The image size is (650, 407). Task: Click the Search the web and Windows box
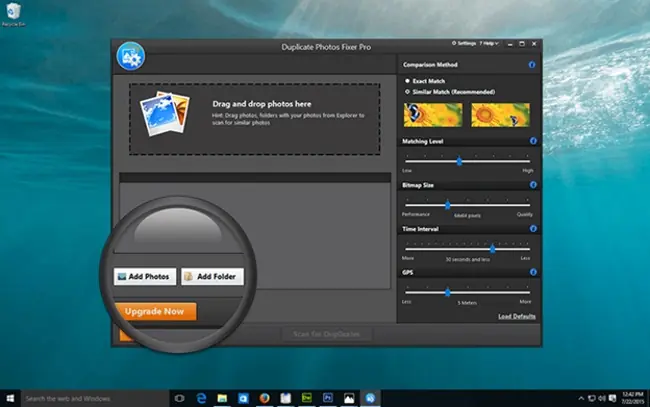pos(95,398)
